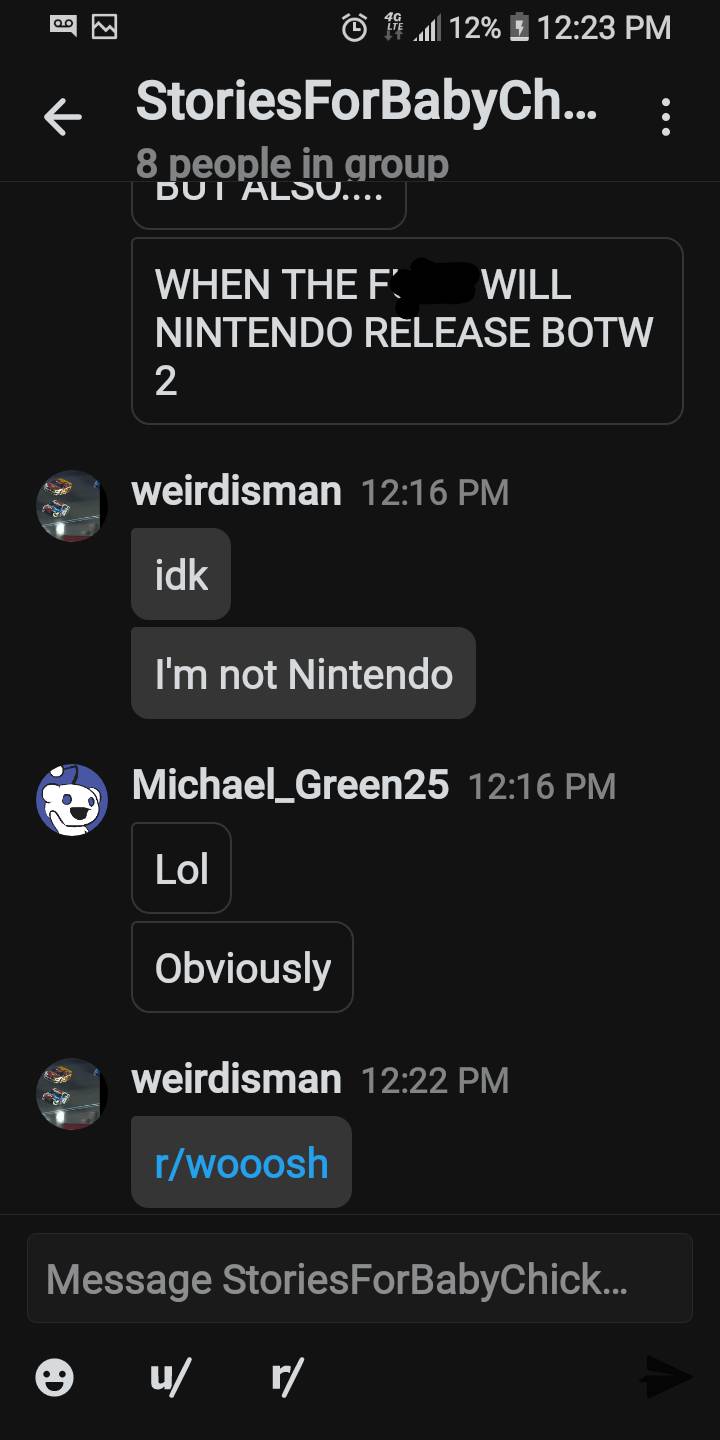
Task: Open StoriesForBabyCh... group chat title
Action: [367, 101]
